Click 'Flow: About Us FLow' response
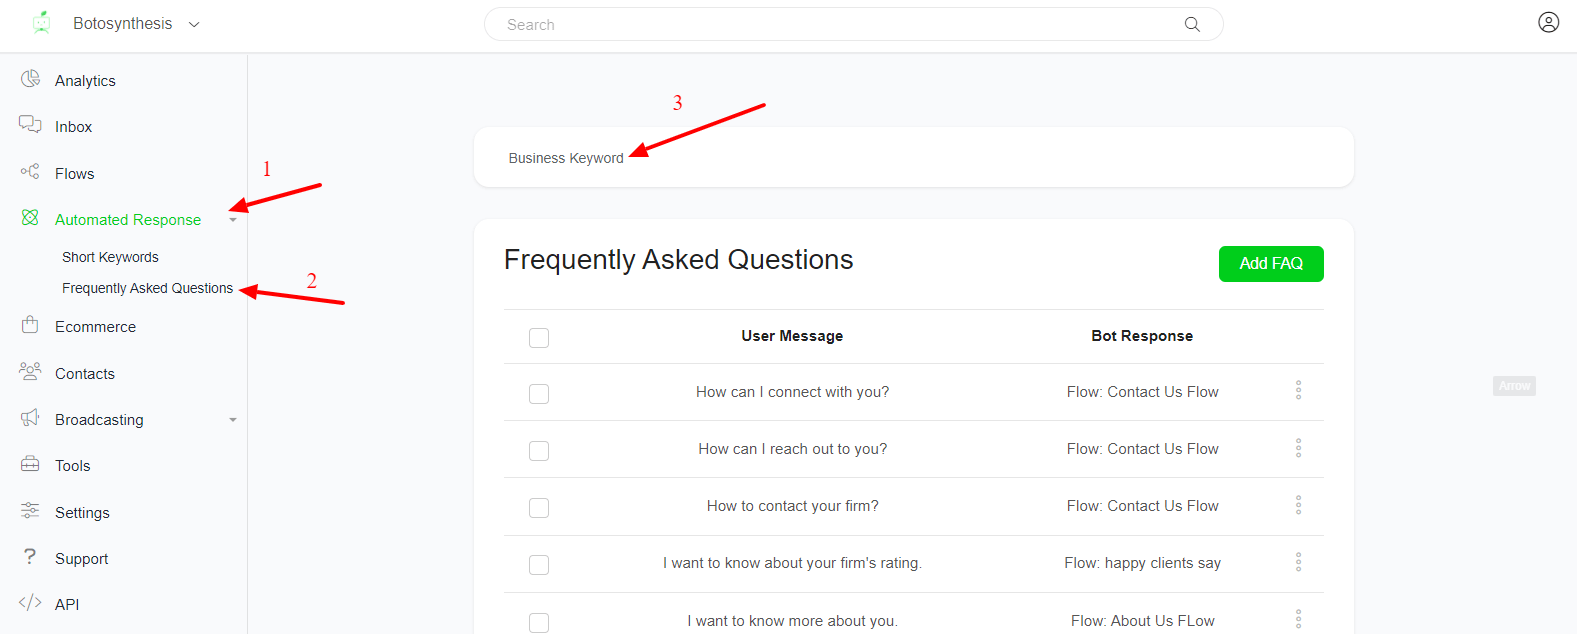The image size is (1577, 634). 1142,621
